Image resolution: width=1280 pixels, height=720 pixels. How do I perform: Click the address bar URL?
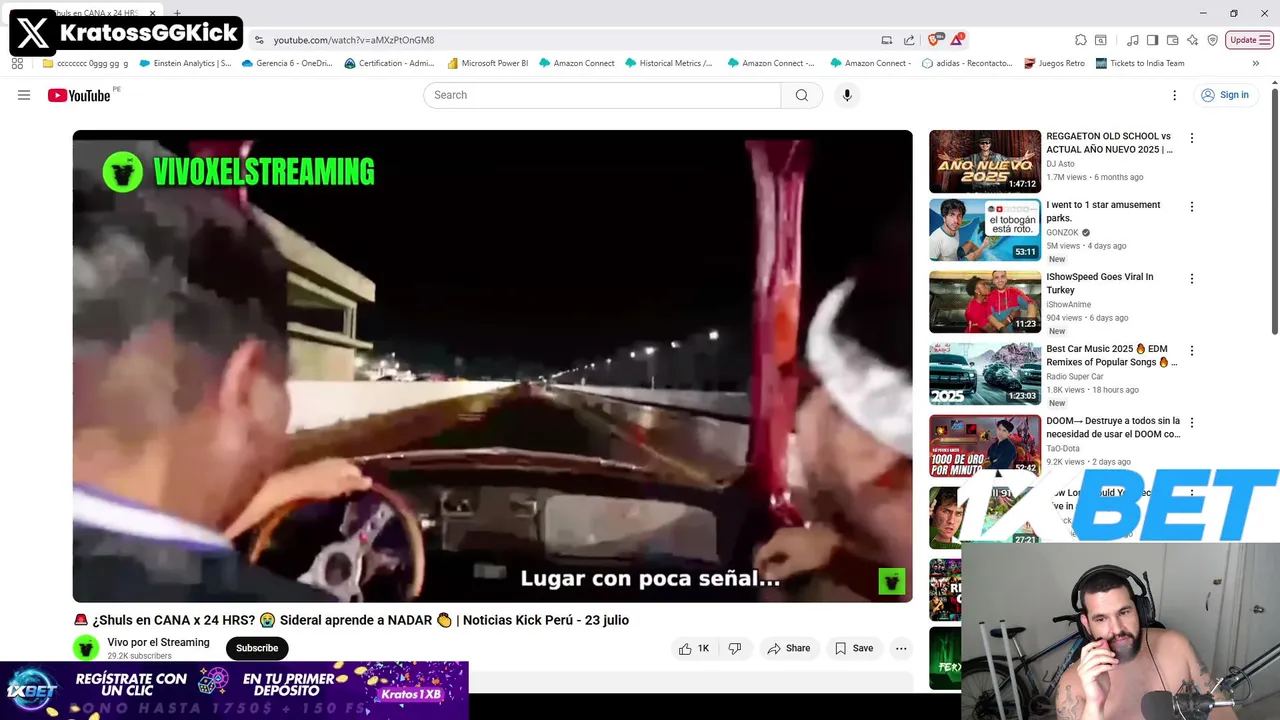point(354,40)
